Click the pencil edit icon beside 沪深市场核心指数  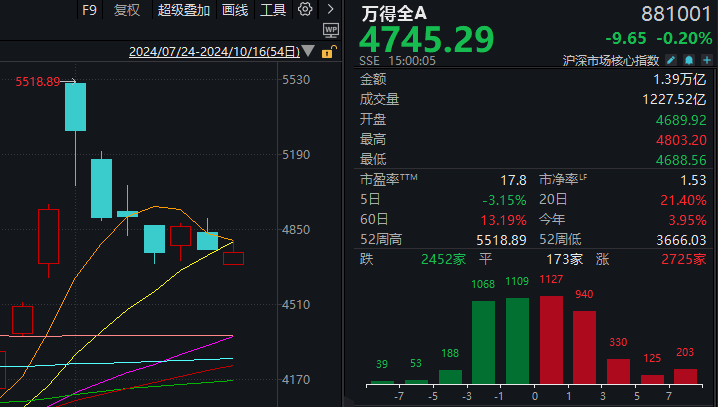coord(670,60)
